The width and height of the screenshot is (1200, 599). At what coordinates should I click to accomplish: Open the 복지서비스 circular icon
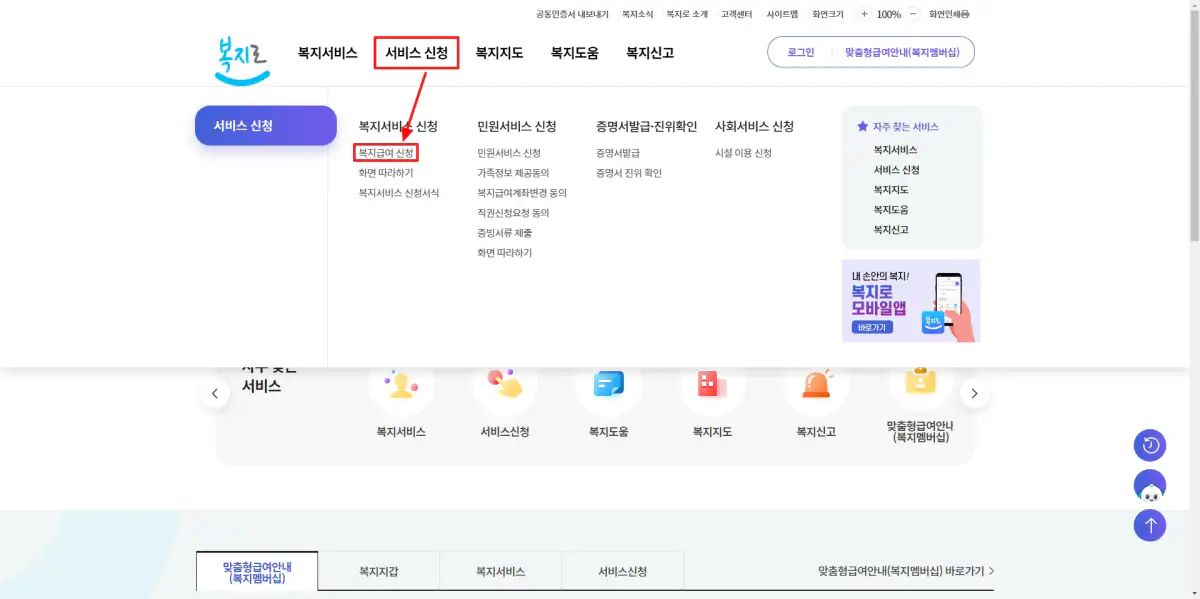click(x=401, y=385)
